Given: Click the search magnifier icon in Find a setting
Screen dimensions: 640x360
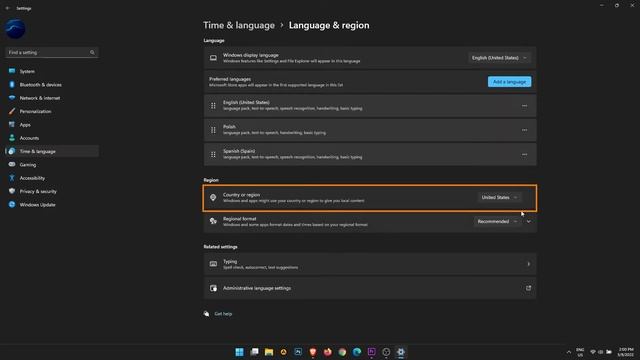Looking at the screenshot, I should click(x=92, y=52).
